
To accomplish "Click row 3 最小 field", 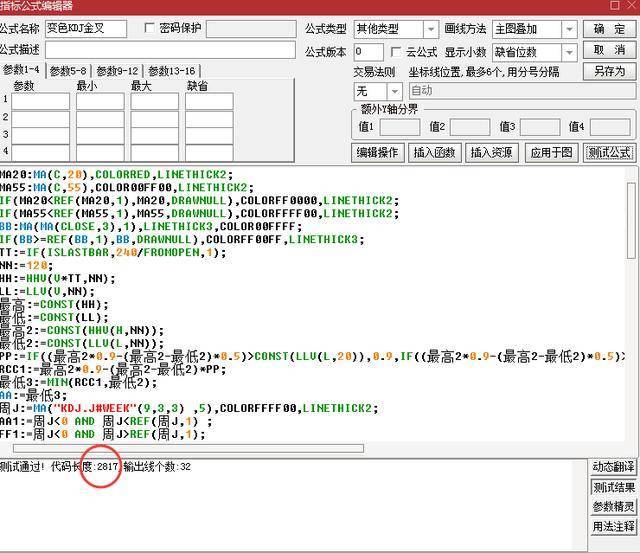I will [x=100, y=136].
